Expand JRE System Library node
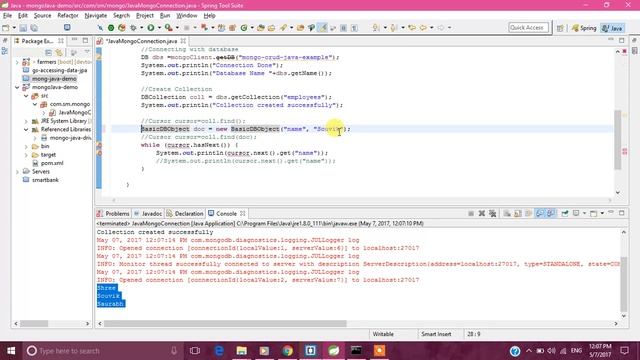The image size is (640, 360). click(26, 121)
